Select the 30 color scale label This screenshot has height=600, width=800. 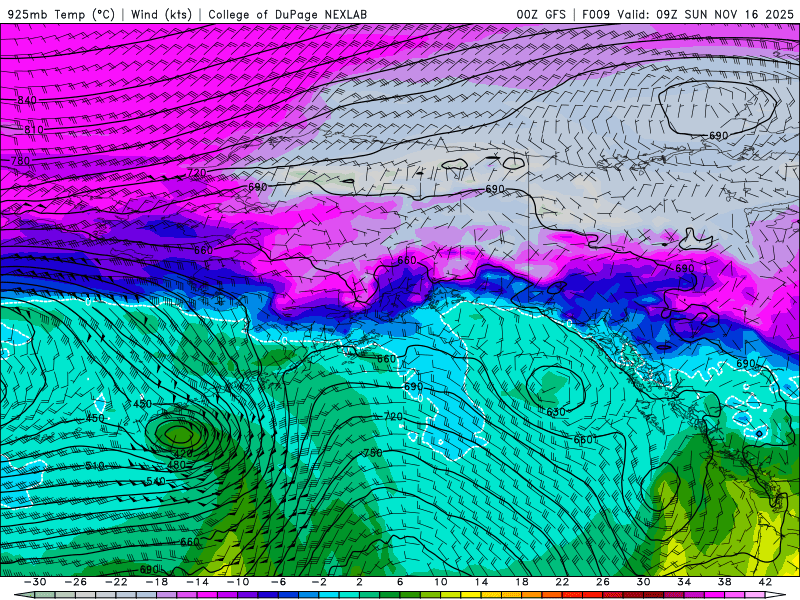(643, 582)
